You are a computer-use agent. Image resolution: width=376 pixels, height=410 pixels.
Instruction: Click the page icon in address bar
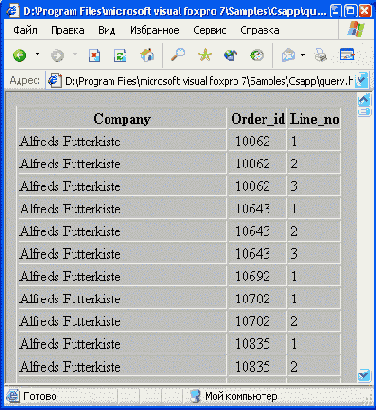(55, 81)
